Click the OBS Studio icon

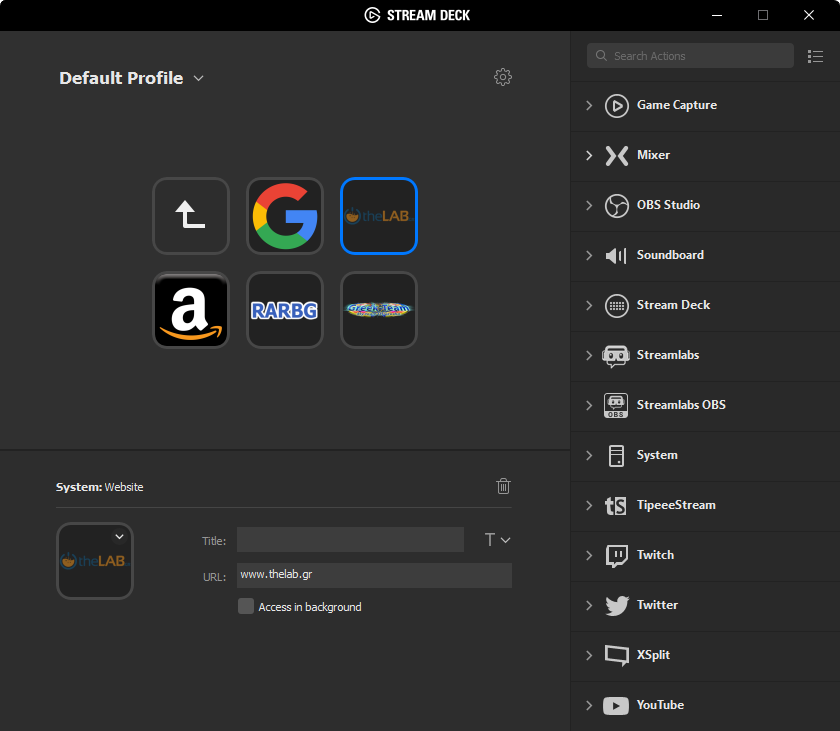[617, 206]
